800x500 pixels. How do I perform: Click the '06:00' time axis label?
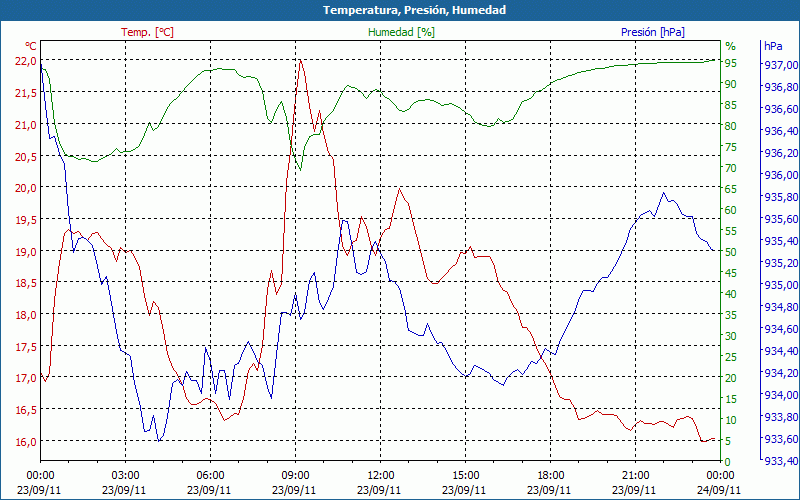click(x=210, y=476)
